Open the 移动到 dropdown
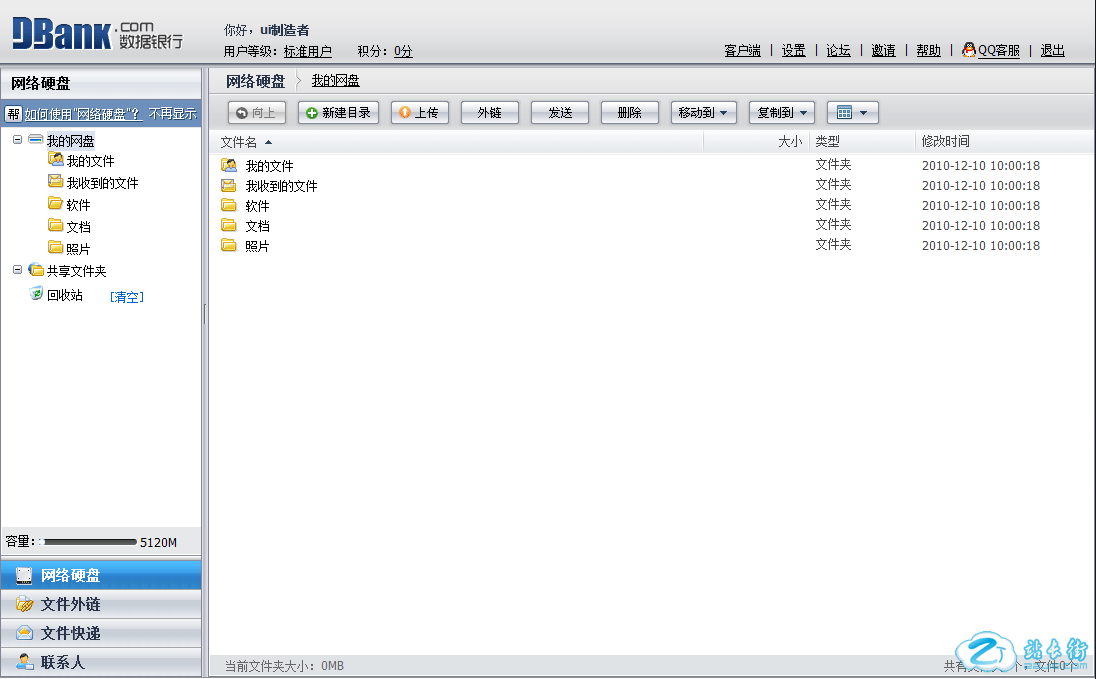Image resolution: width=1096 pixels, height=679 pixels. tap(704, 113)
